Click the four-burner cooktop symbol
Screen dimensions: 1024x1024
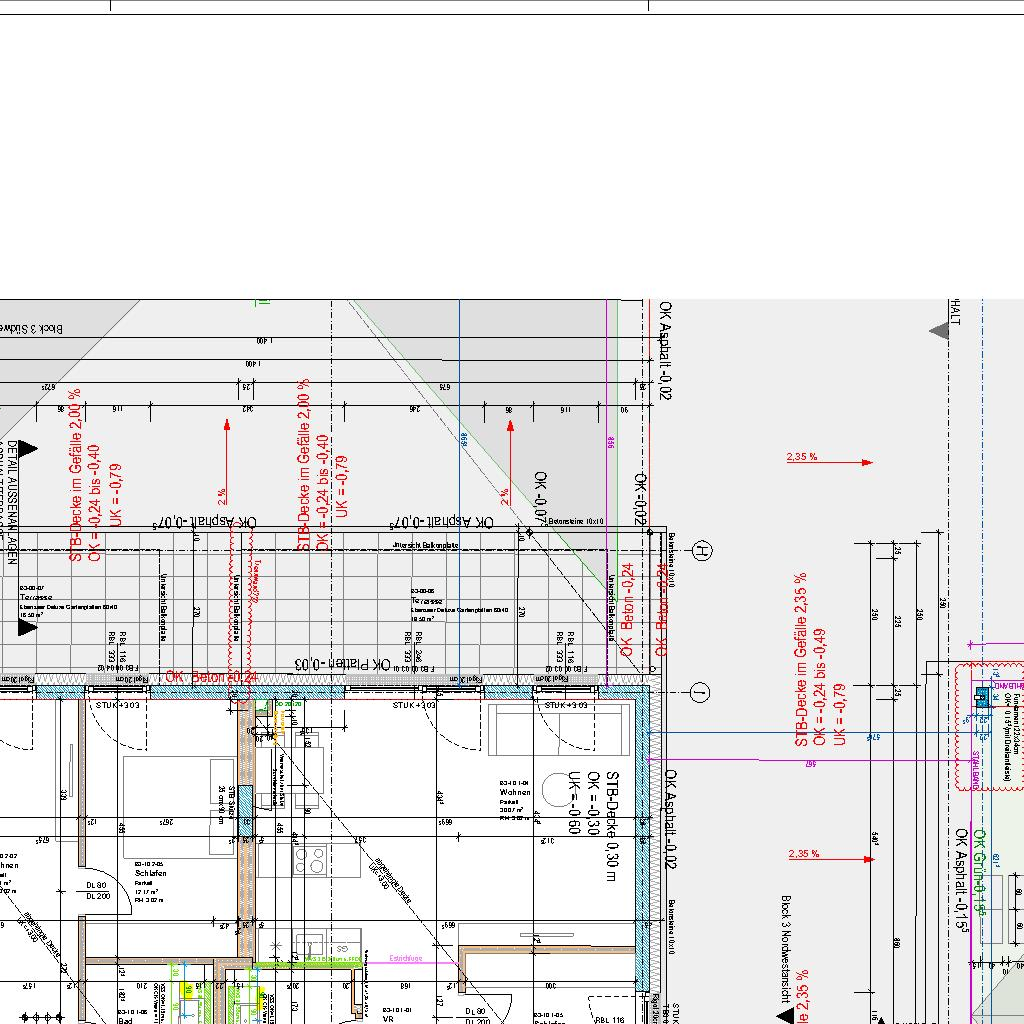coord(310,860)
